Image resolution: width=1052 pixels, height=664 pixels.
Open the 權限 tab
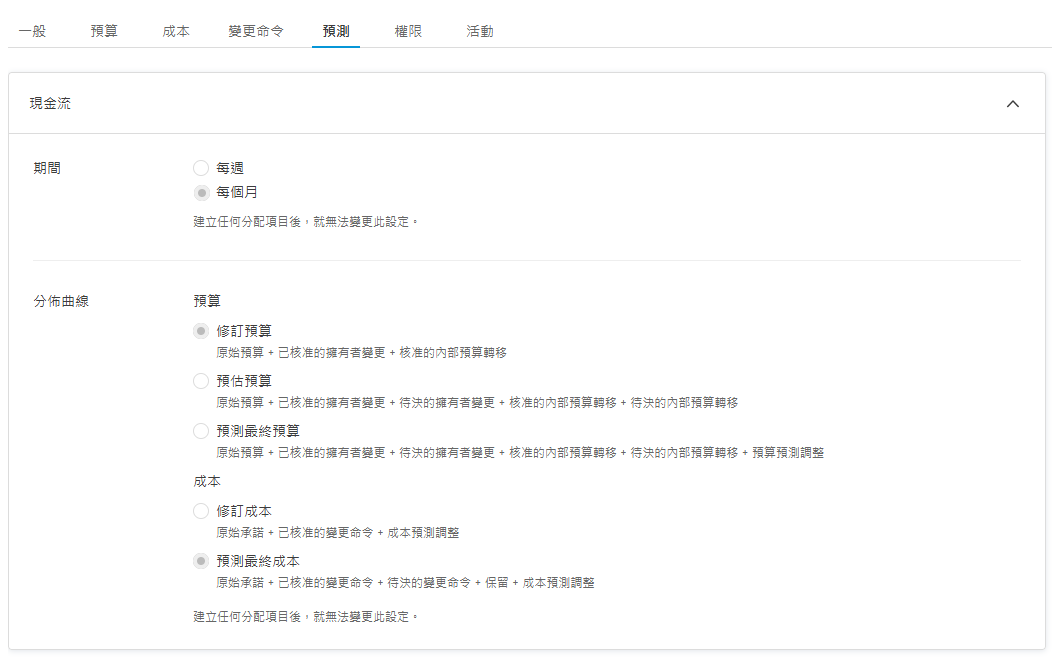[x=406, y=31]
